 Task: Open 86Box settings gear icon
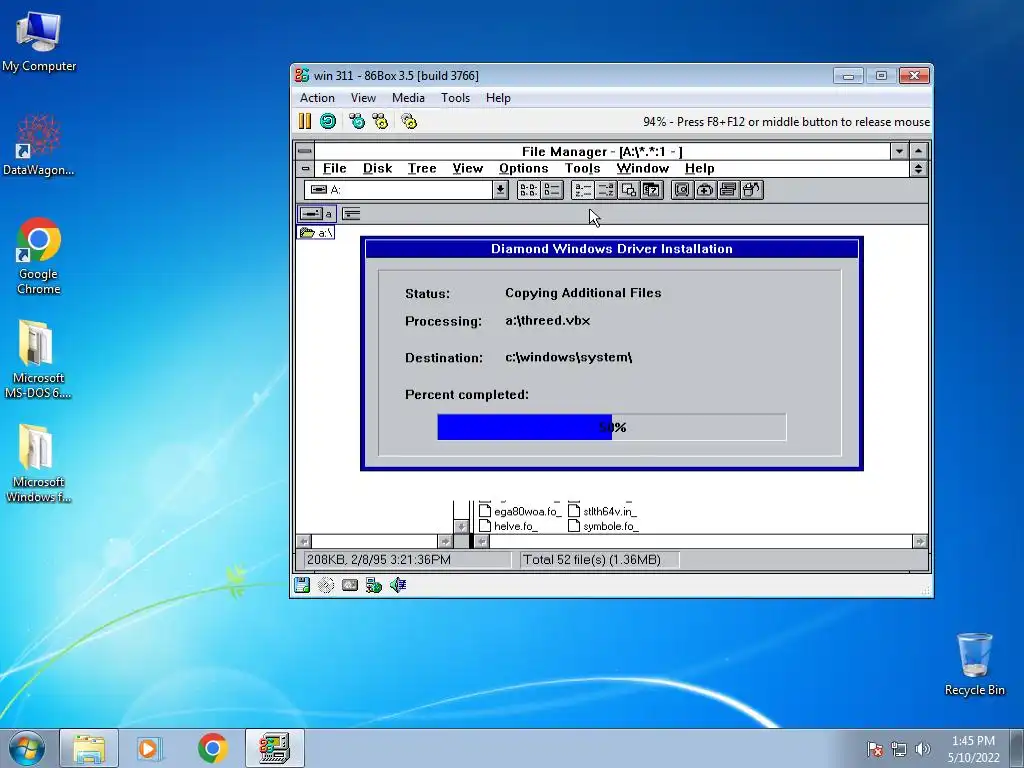coord(409,121)
